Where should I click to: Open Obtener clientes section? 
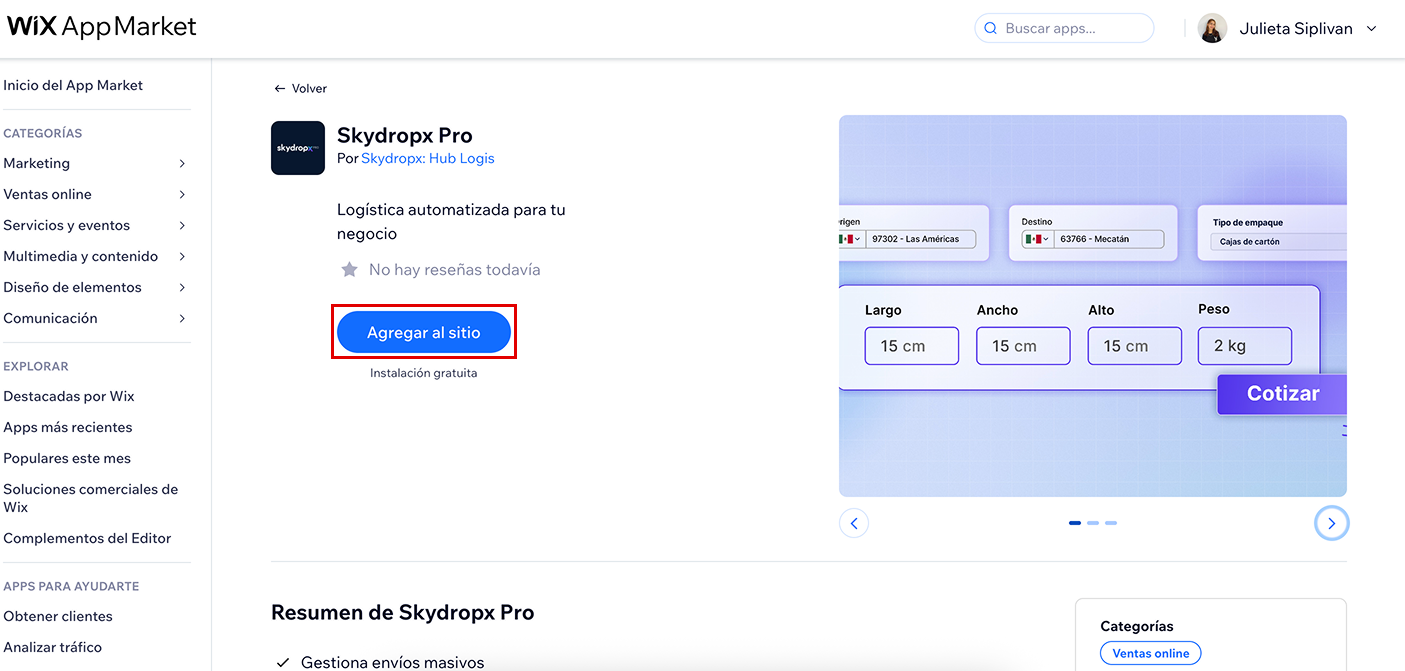58,616
